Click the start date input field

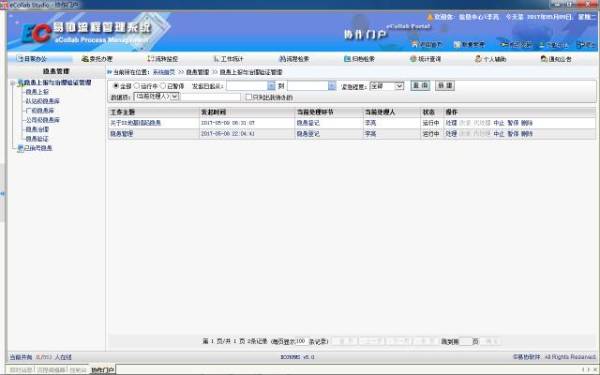coord(247,86)
